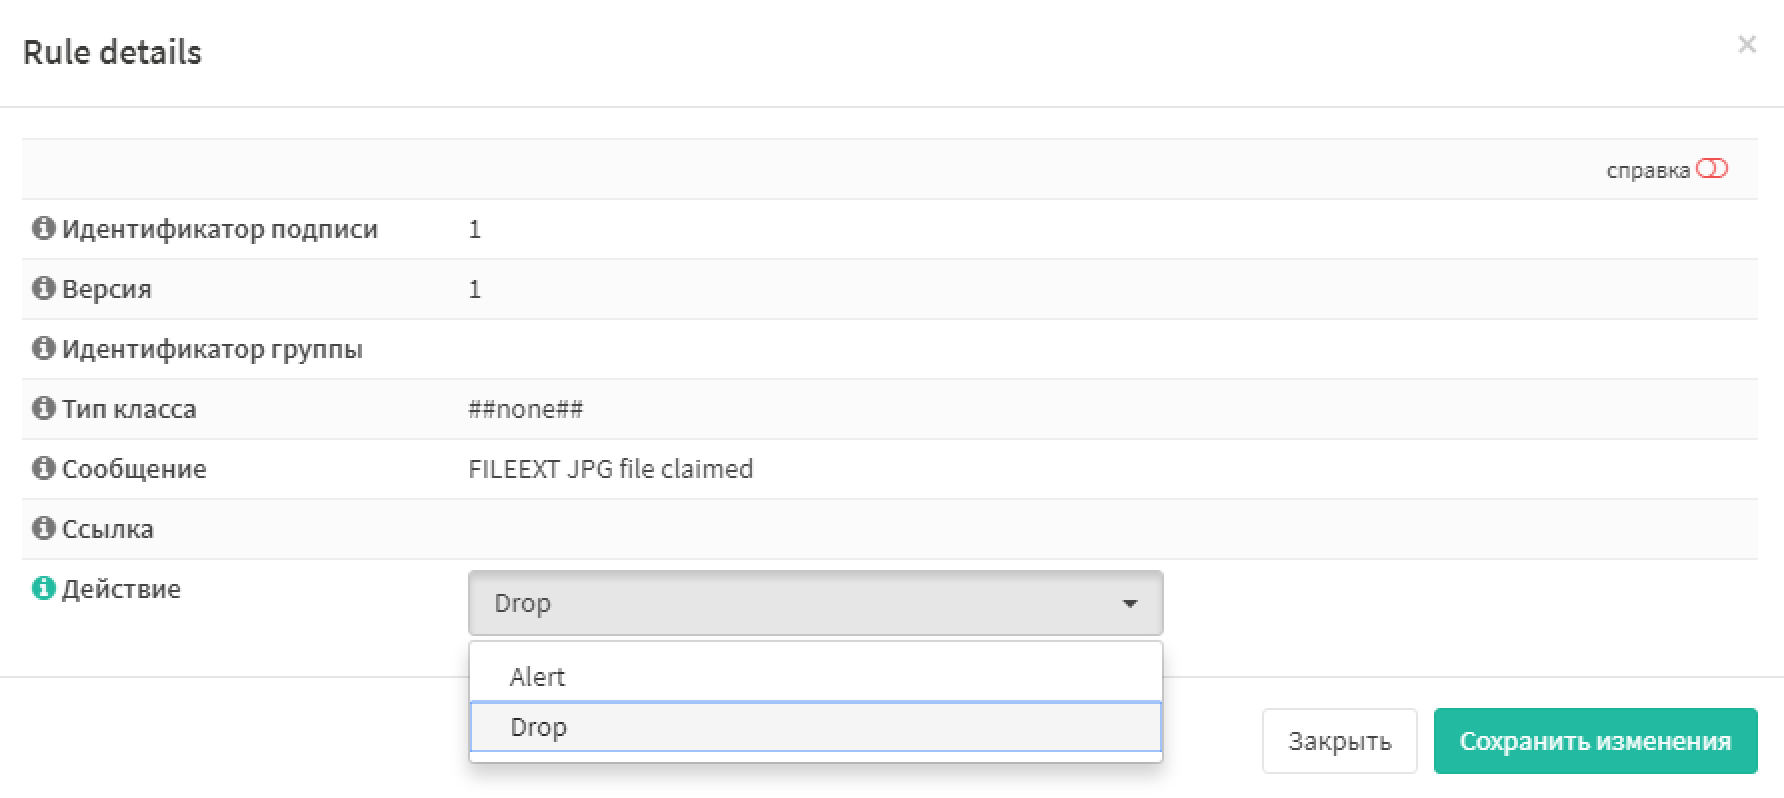
Task: Click the dropdown caret arrow
Action: pos(1130,604)
